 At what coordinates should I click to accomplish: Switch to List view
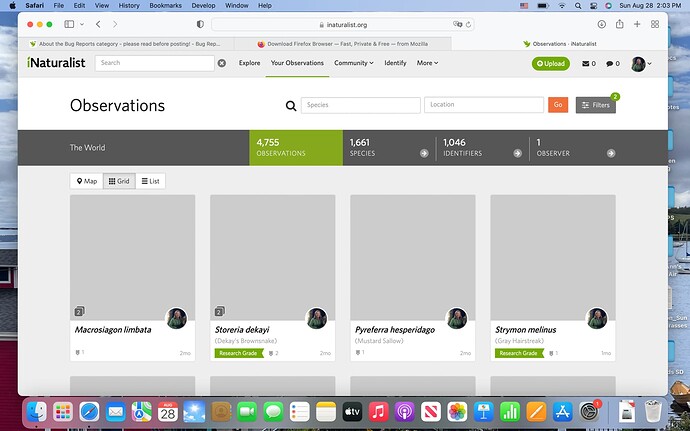pyautogui.click(x=150, y=181)
